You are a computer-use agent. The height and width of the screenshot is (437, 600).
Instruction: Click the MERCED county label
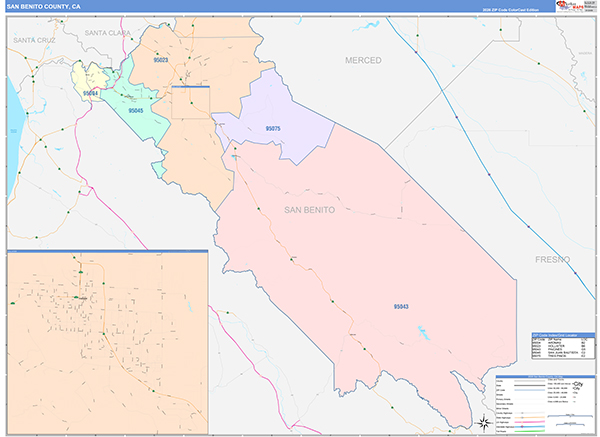[x=363, y=60]
